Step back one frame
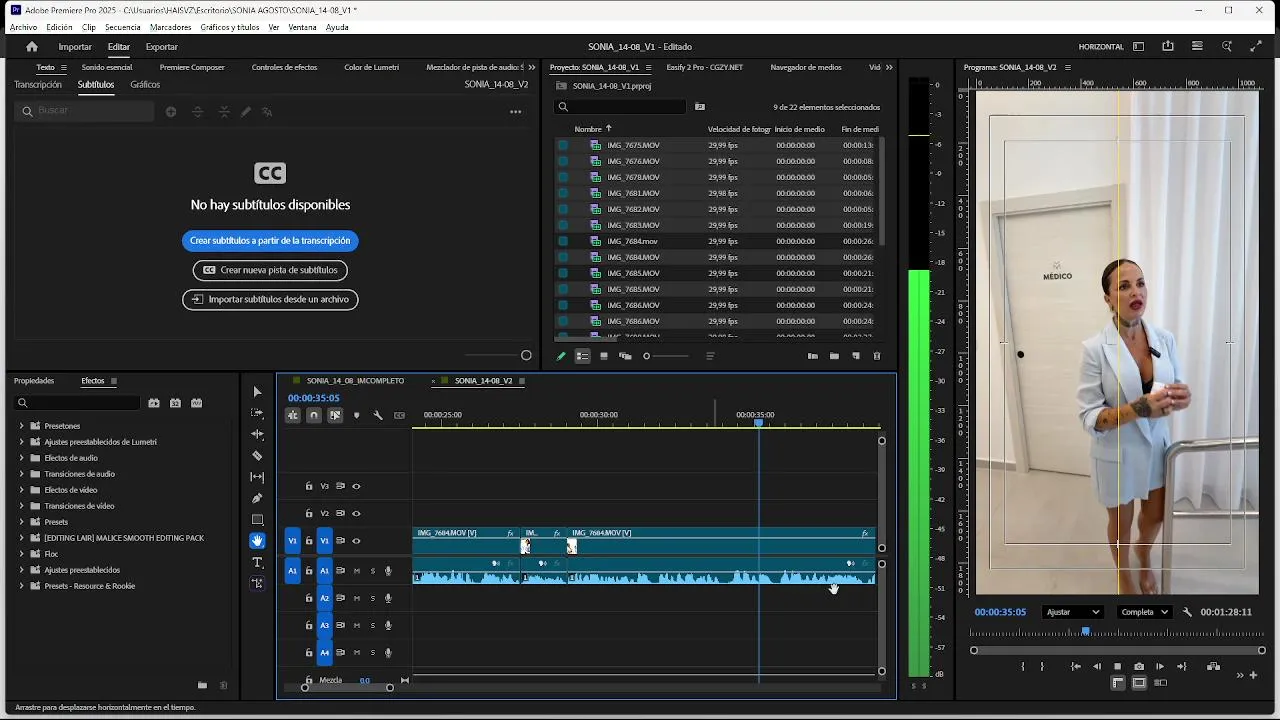Screen dimensions: 1280x720 1097,667
